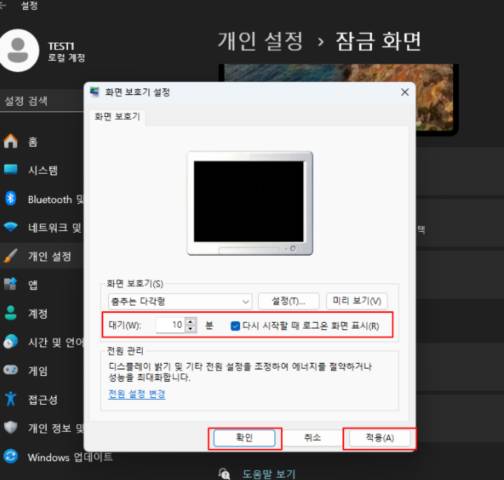This screenshot has width=504, height=480.
Task: Open Accounts (계정) person icon
Action: point(11,313)
